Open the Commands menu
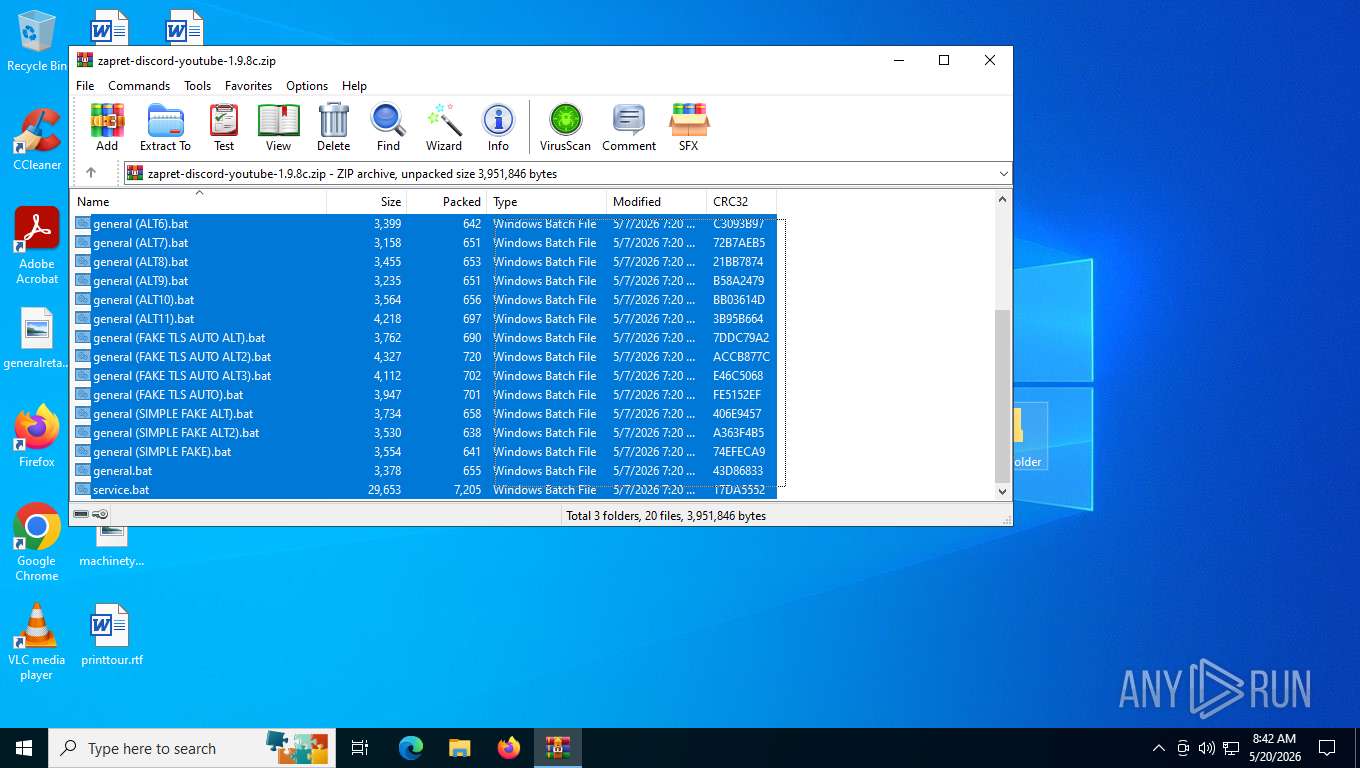 139,86
